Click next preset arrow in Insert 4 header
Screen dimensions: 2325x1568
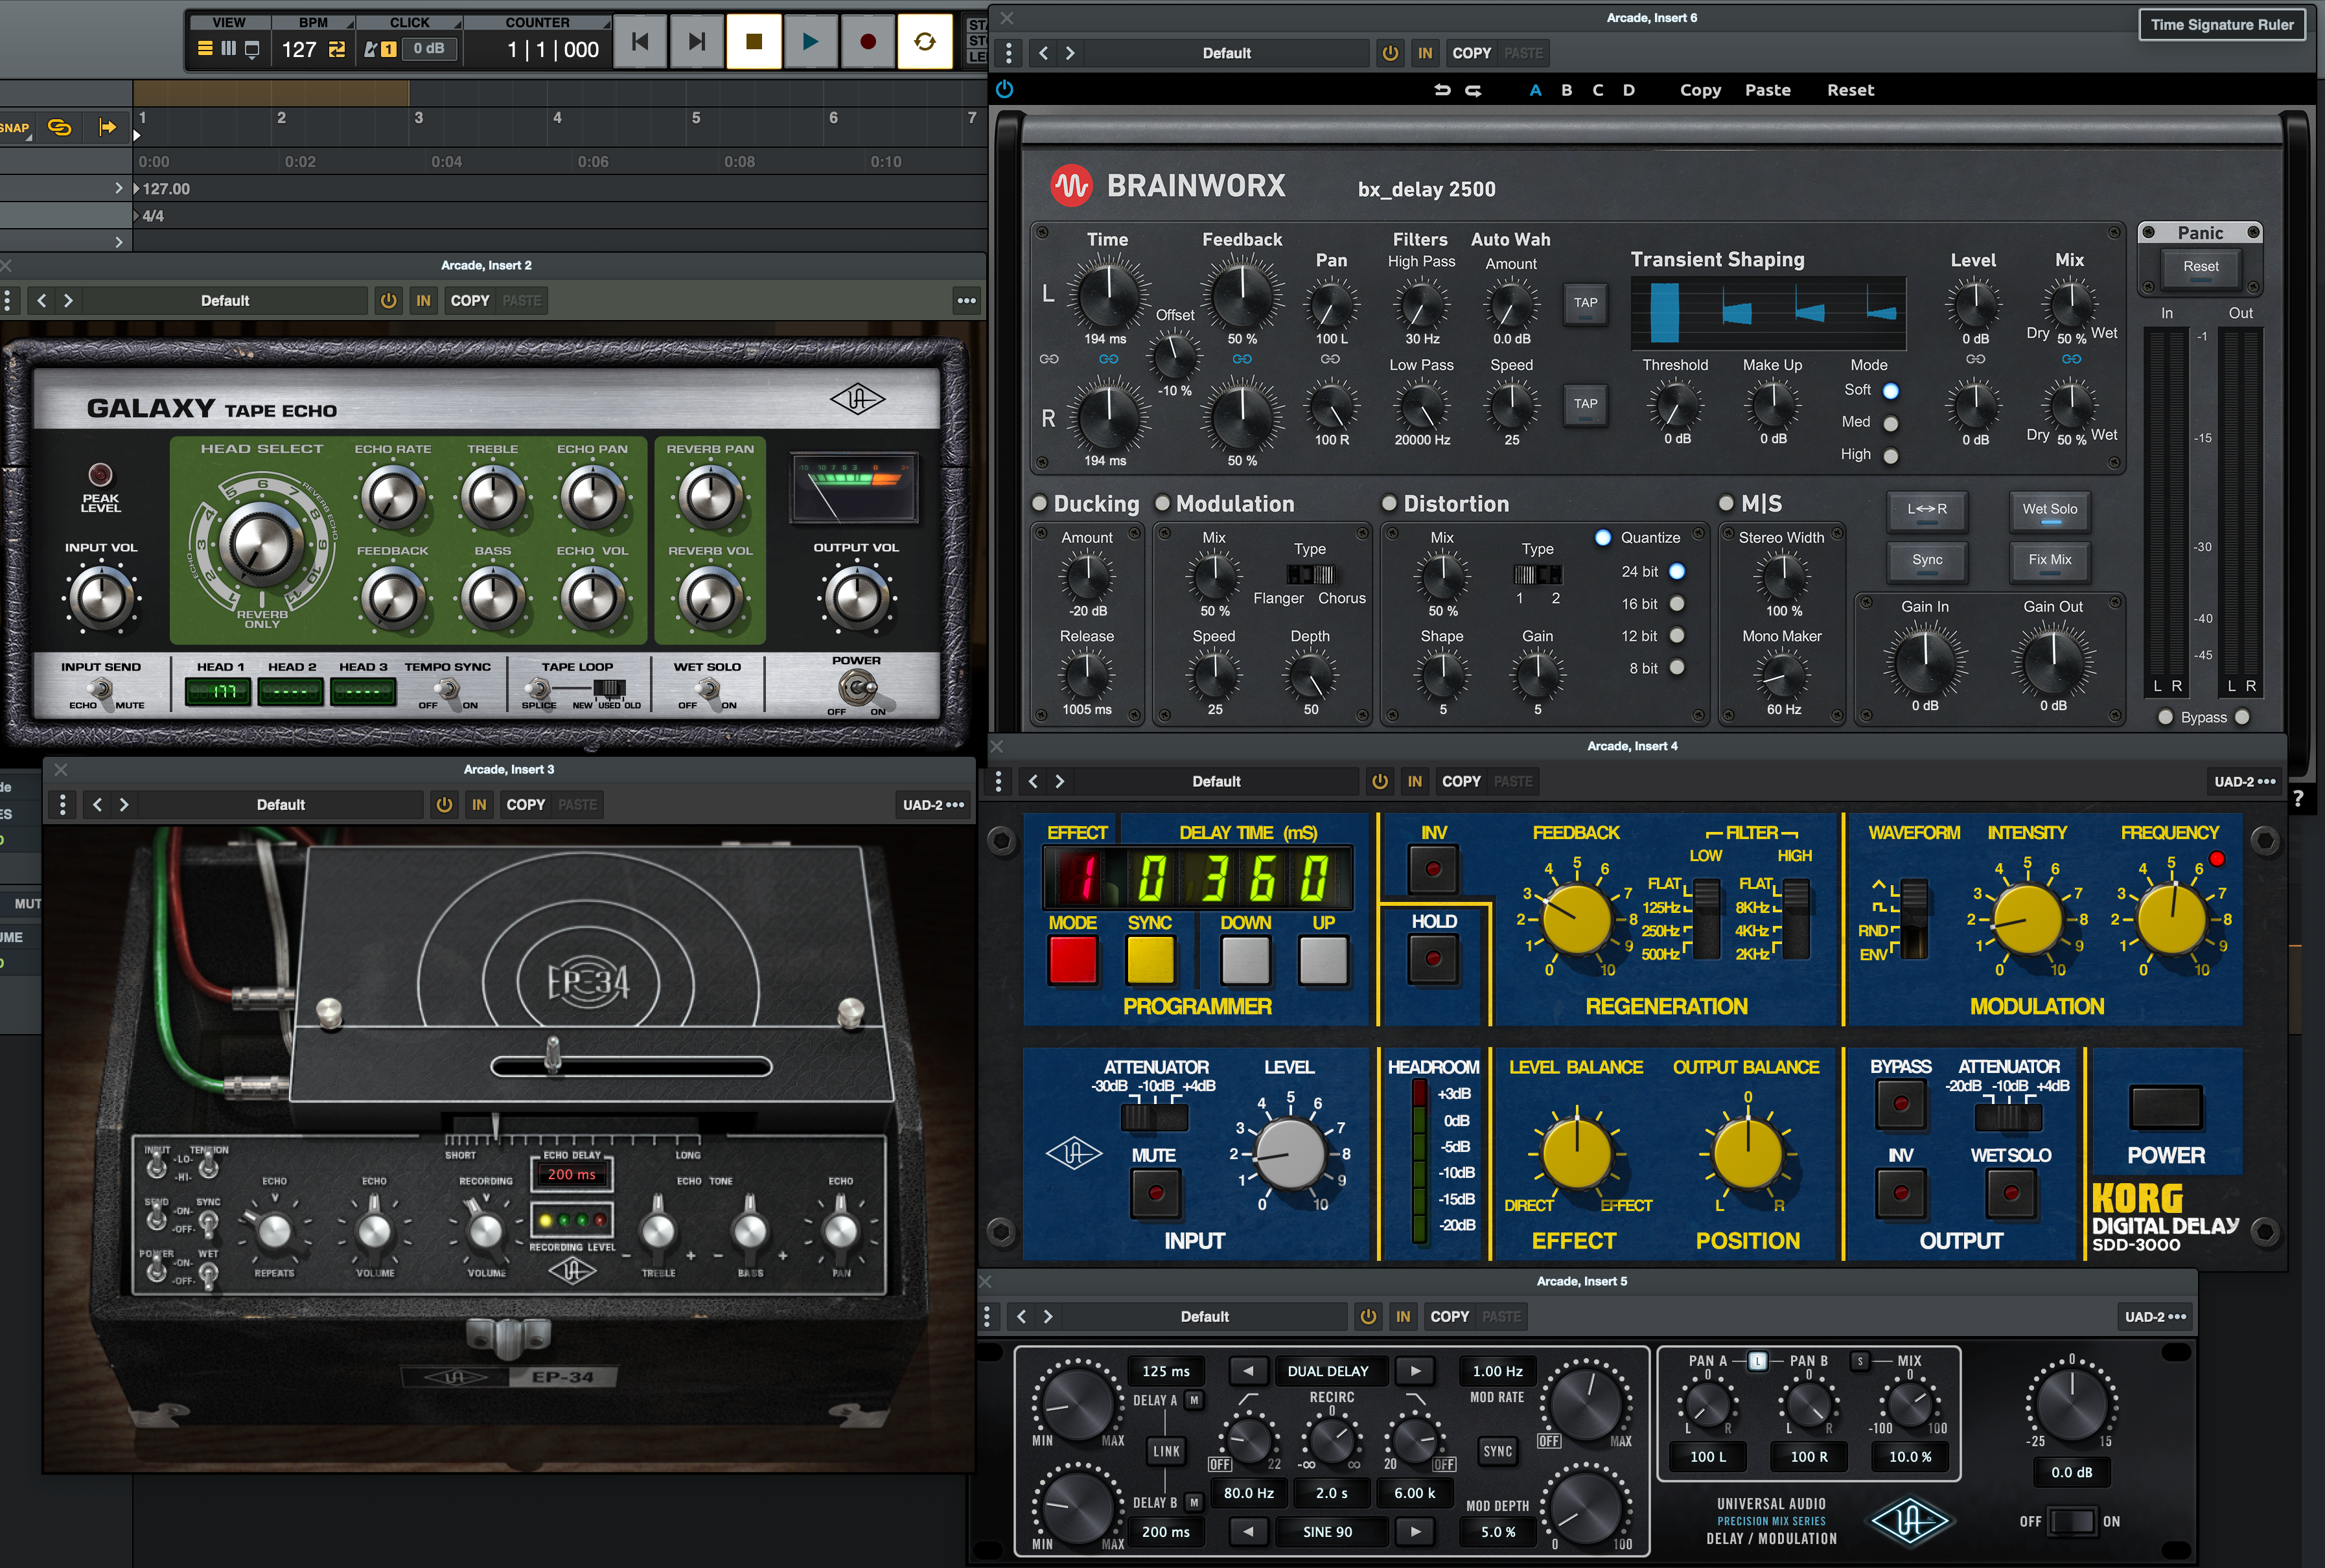click(x=1059, y=781)
